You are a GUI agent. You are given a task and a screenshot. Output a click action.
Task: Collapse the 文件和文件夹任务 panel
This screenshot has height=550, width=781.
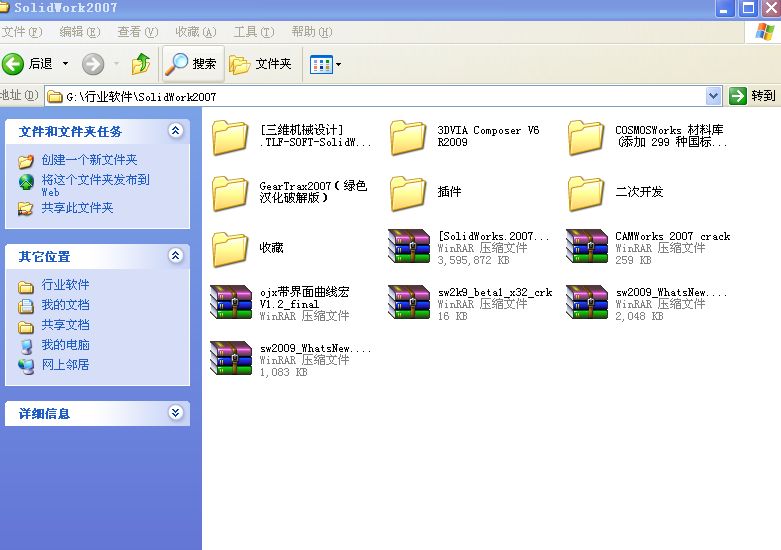175,131
